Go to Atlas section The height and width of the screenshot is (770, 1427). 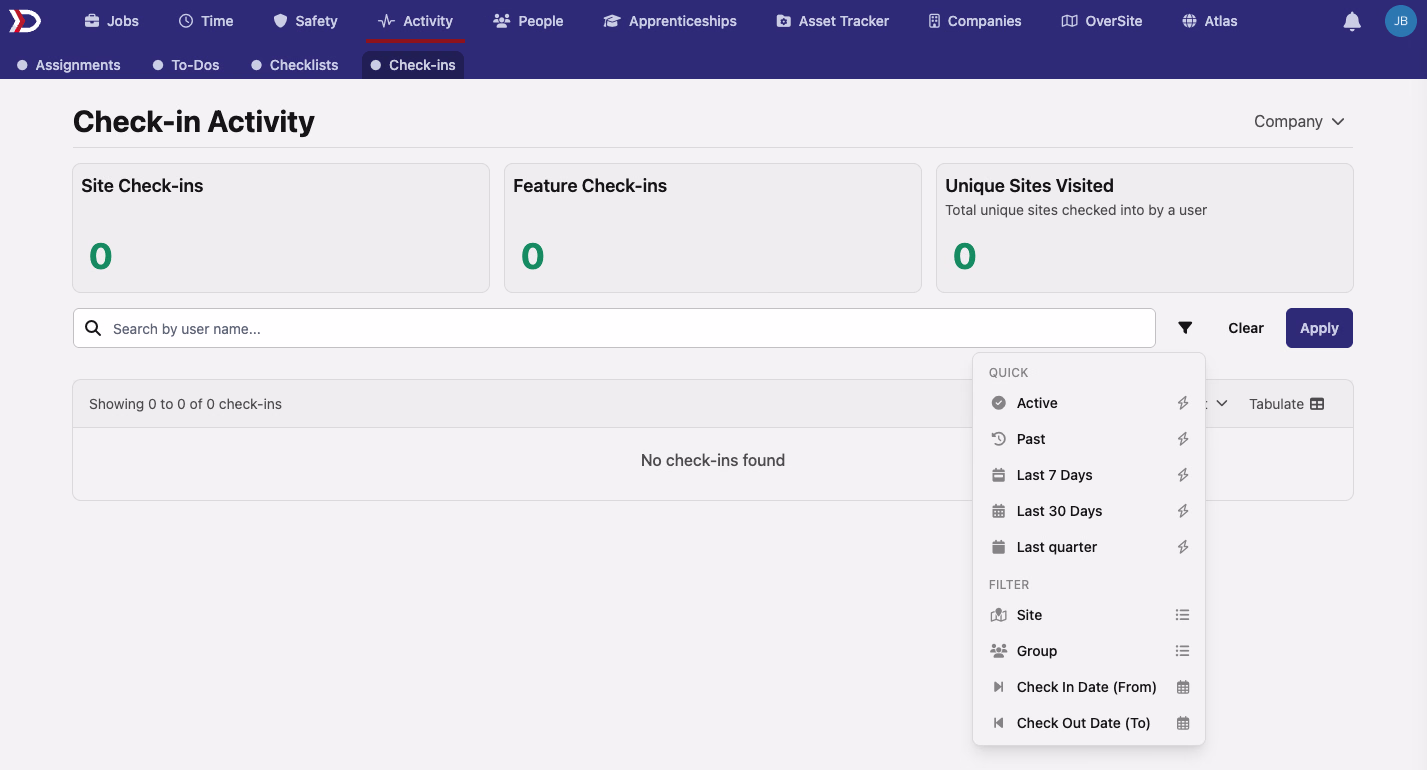1210,21
